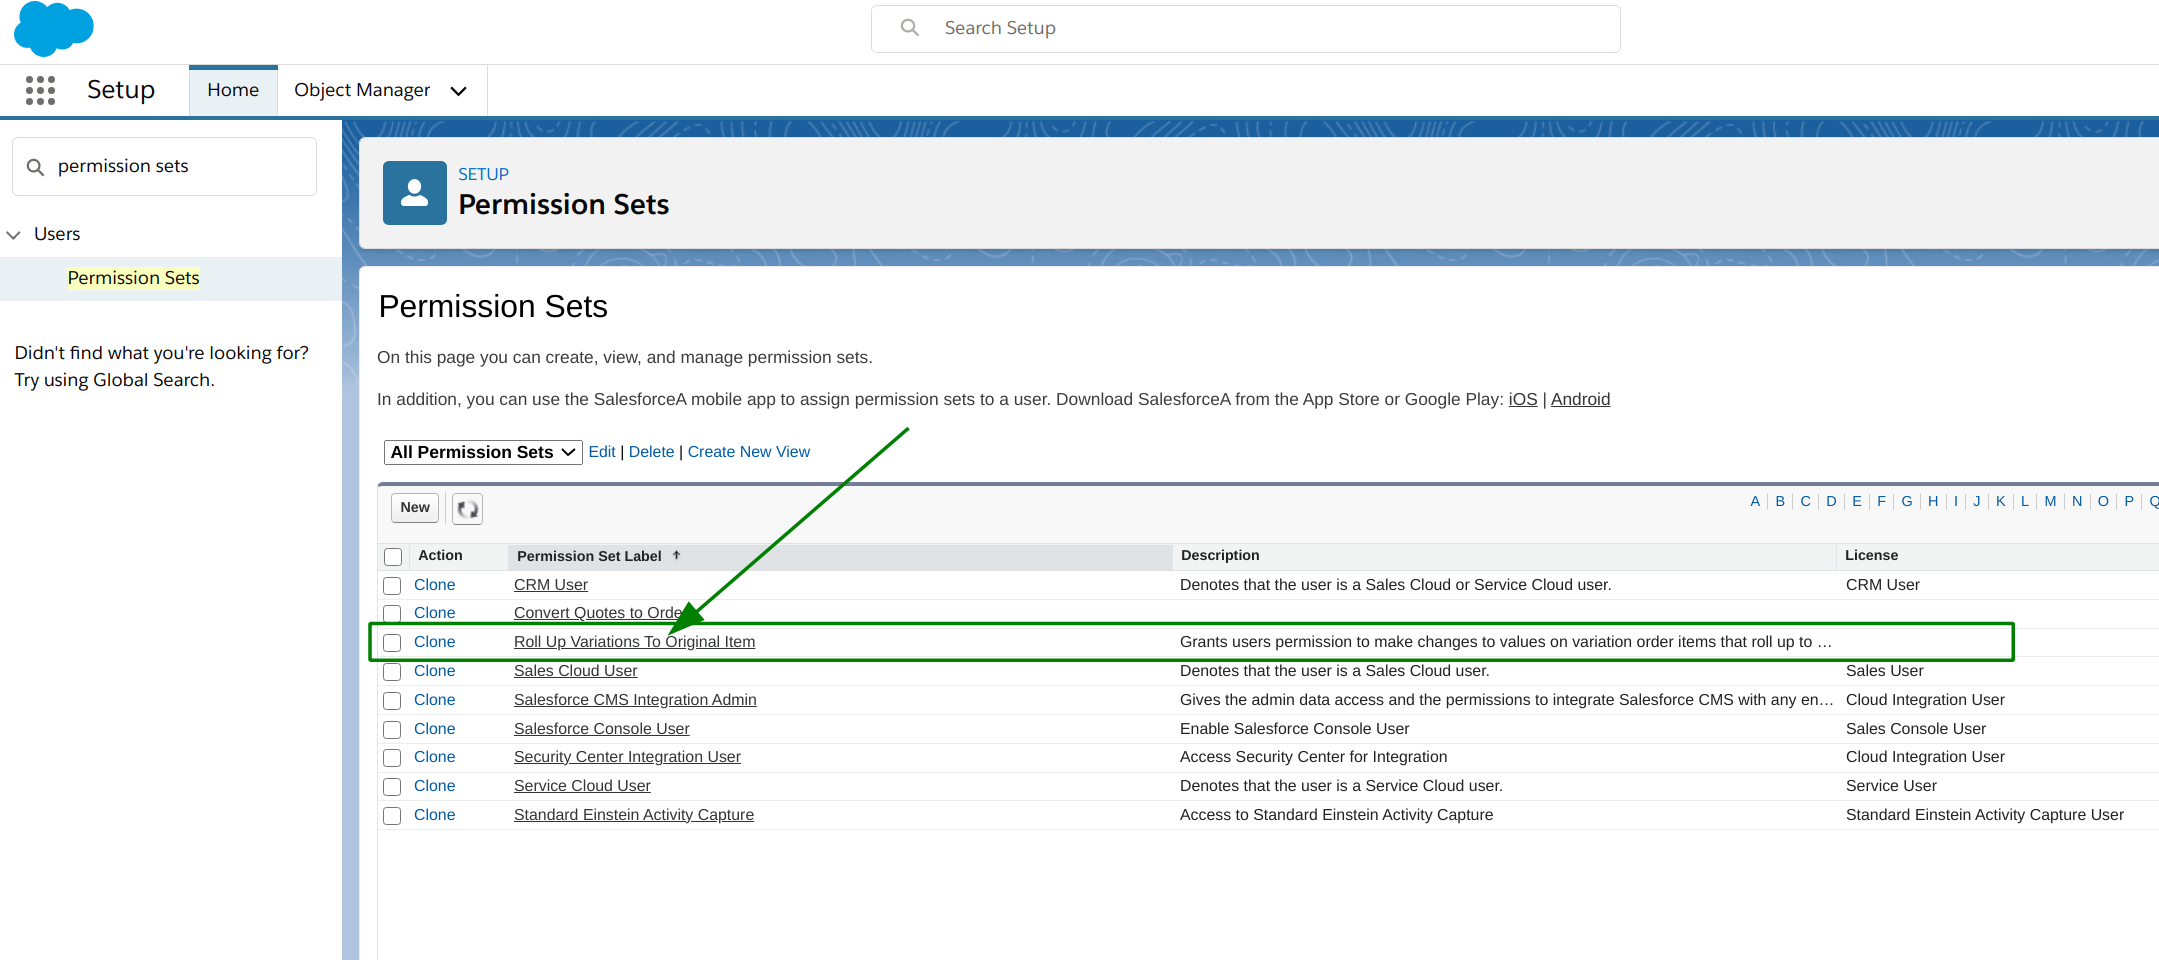Open the Object Manager tab
The width and height of the screenshot is (2159, 960).
pos(362,90)
